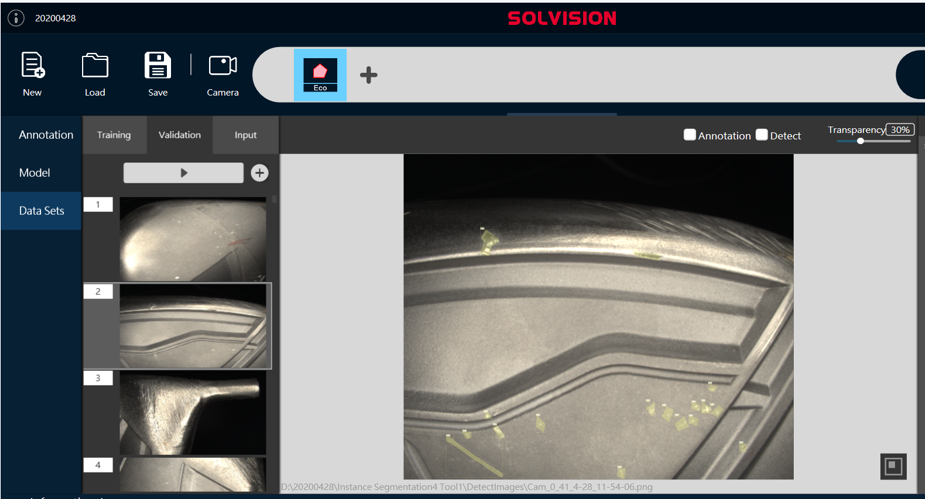925x499 pixels.
Task: Click the fit-to-view square icon
Action: tap(893, 466)
